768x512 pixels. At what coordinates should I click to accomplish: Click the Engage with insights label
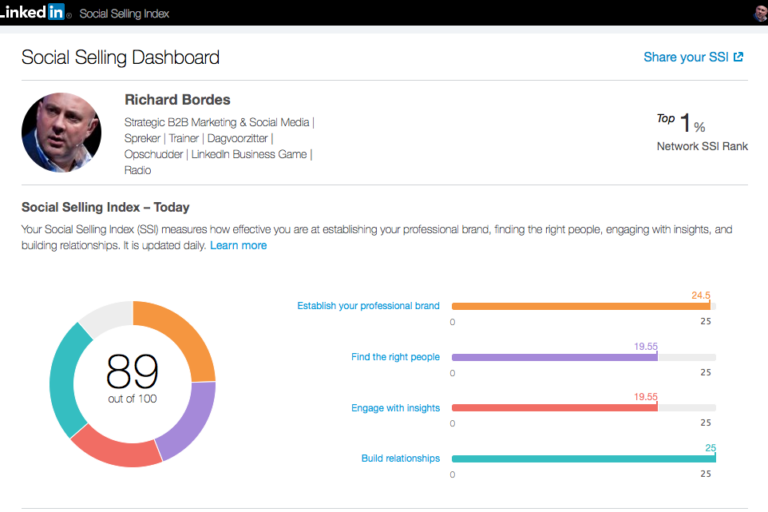tap(395, 408)
